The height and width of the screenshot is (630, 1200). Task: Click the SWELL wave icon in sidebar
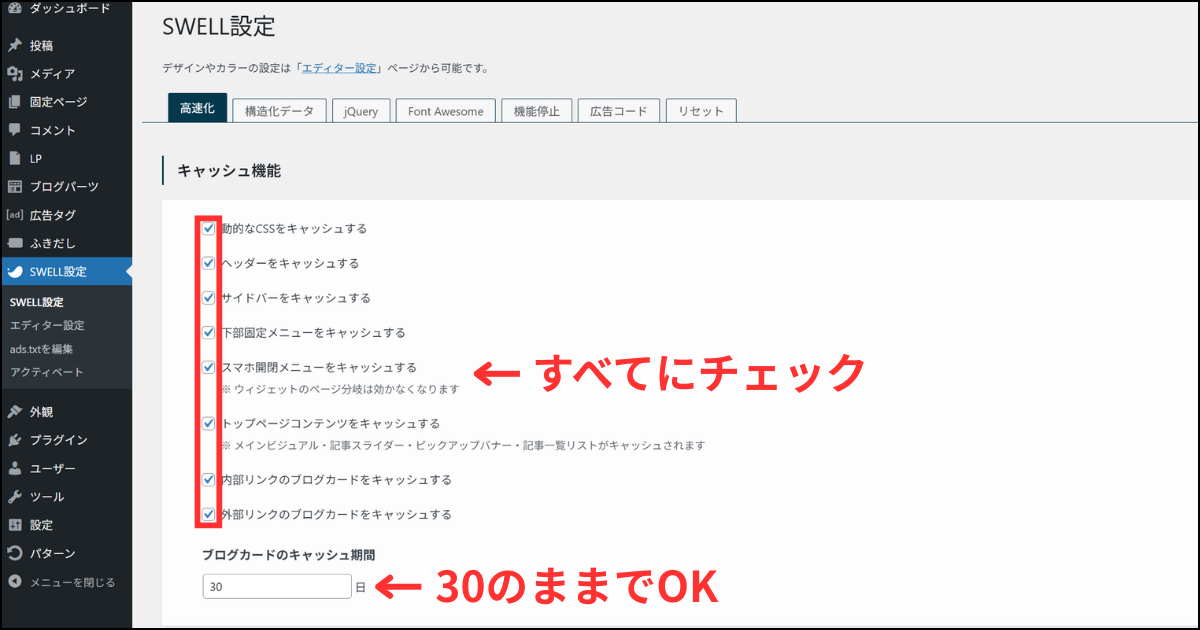pyautogui.click(x=15, y=271)
